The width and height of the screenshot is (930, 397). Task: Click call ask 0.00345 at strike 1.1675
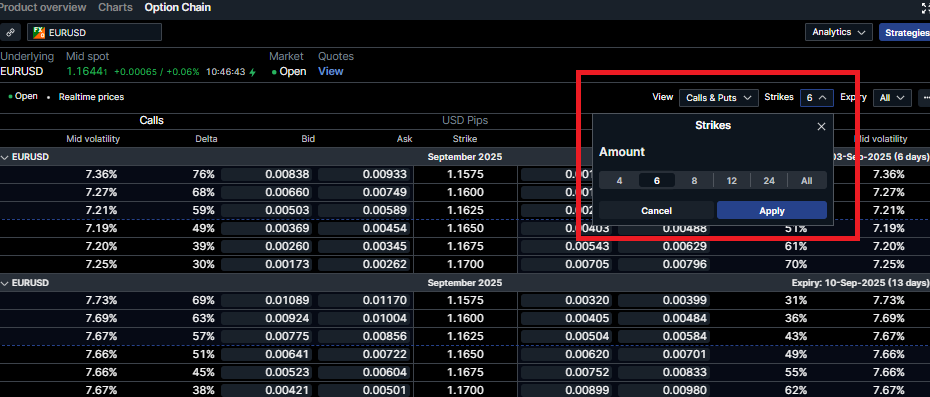pyautogui.click(x=364, y=246)
